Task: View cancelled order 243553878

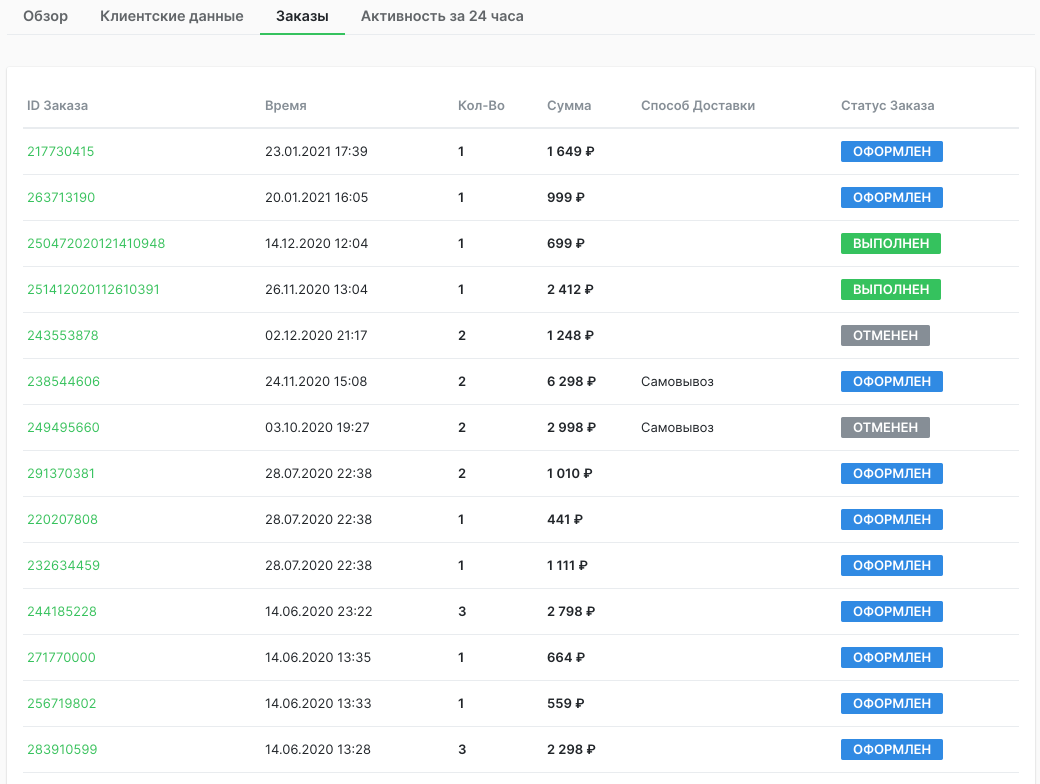Action: 62,336
